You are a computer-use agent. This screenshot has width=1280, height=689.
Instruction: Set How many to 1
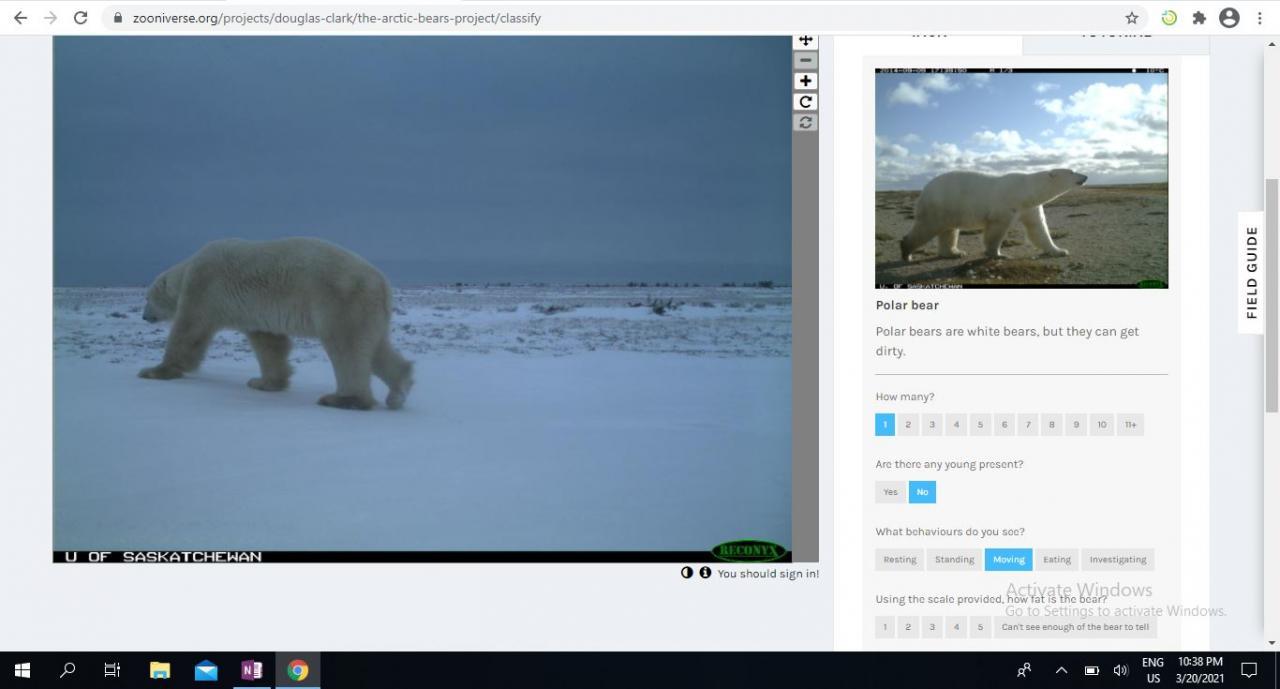[885, 424]
